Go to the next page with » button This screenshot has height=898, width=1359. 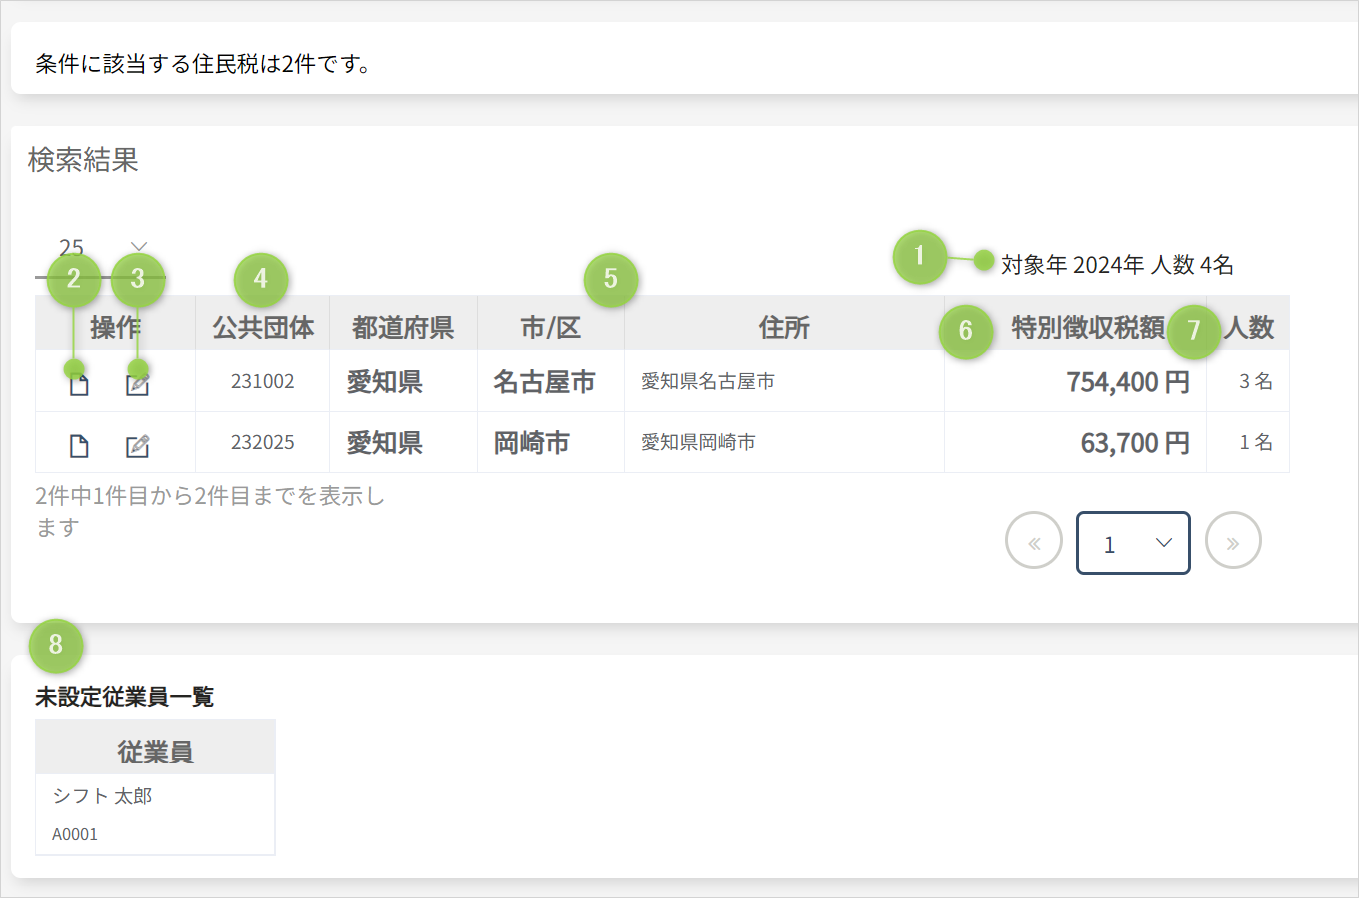tap(1232, 541)
